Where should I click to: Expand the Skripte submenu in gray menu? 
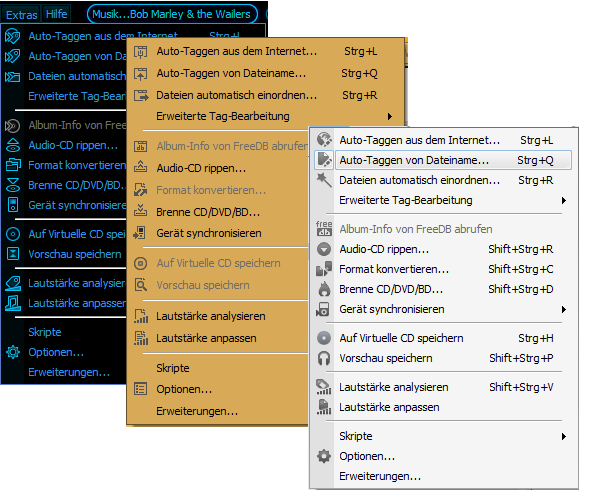[x=564, y=436]
